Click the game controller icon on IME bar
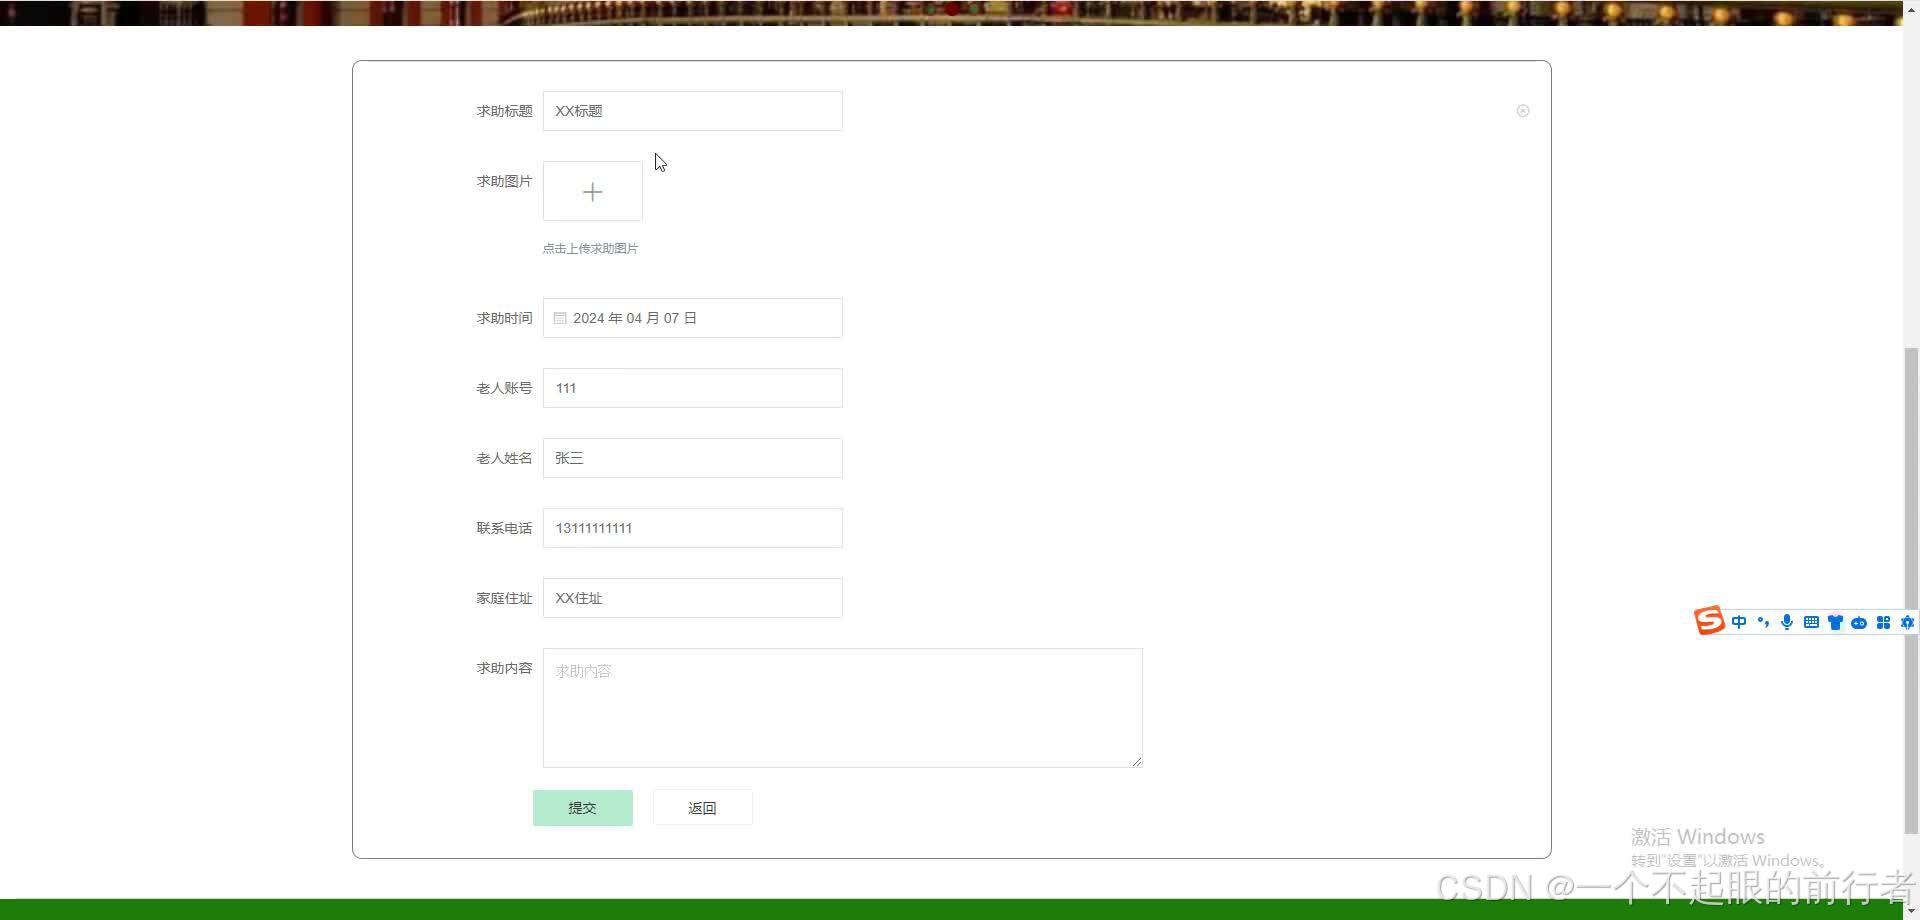 click(x=1859, y=622)
